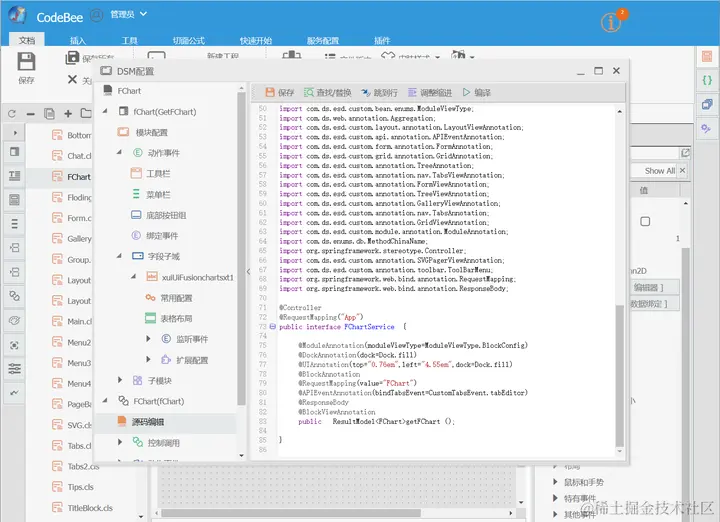Click 保存 in the DSM editor toolbar
Viewport: 720px width, 522px height.
click(x=280, y=93)
